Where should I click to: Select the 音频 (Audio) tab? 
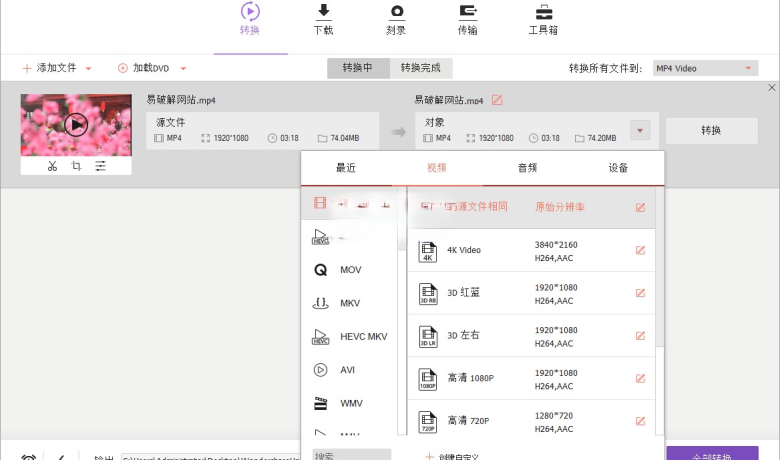pyautogui.click(x=528, y=168)
